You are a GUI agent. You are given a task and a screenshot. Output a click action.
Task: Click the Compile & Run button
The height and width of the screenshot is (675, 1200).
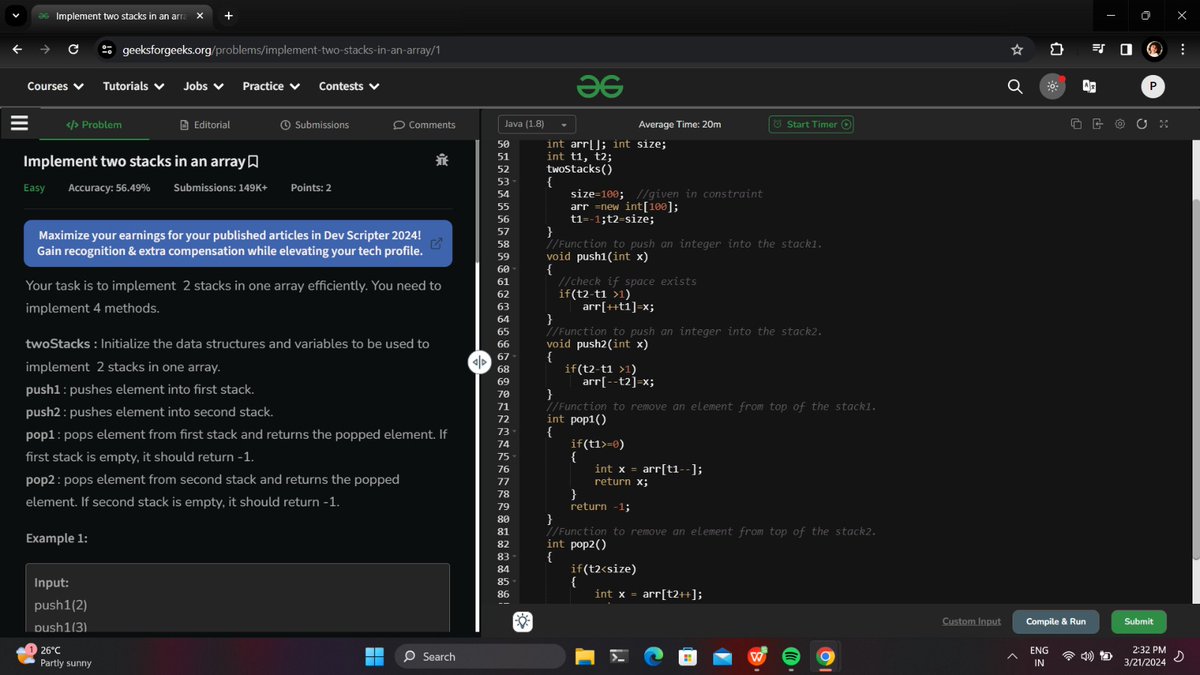coord(1056,621)
